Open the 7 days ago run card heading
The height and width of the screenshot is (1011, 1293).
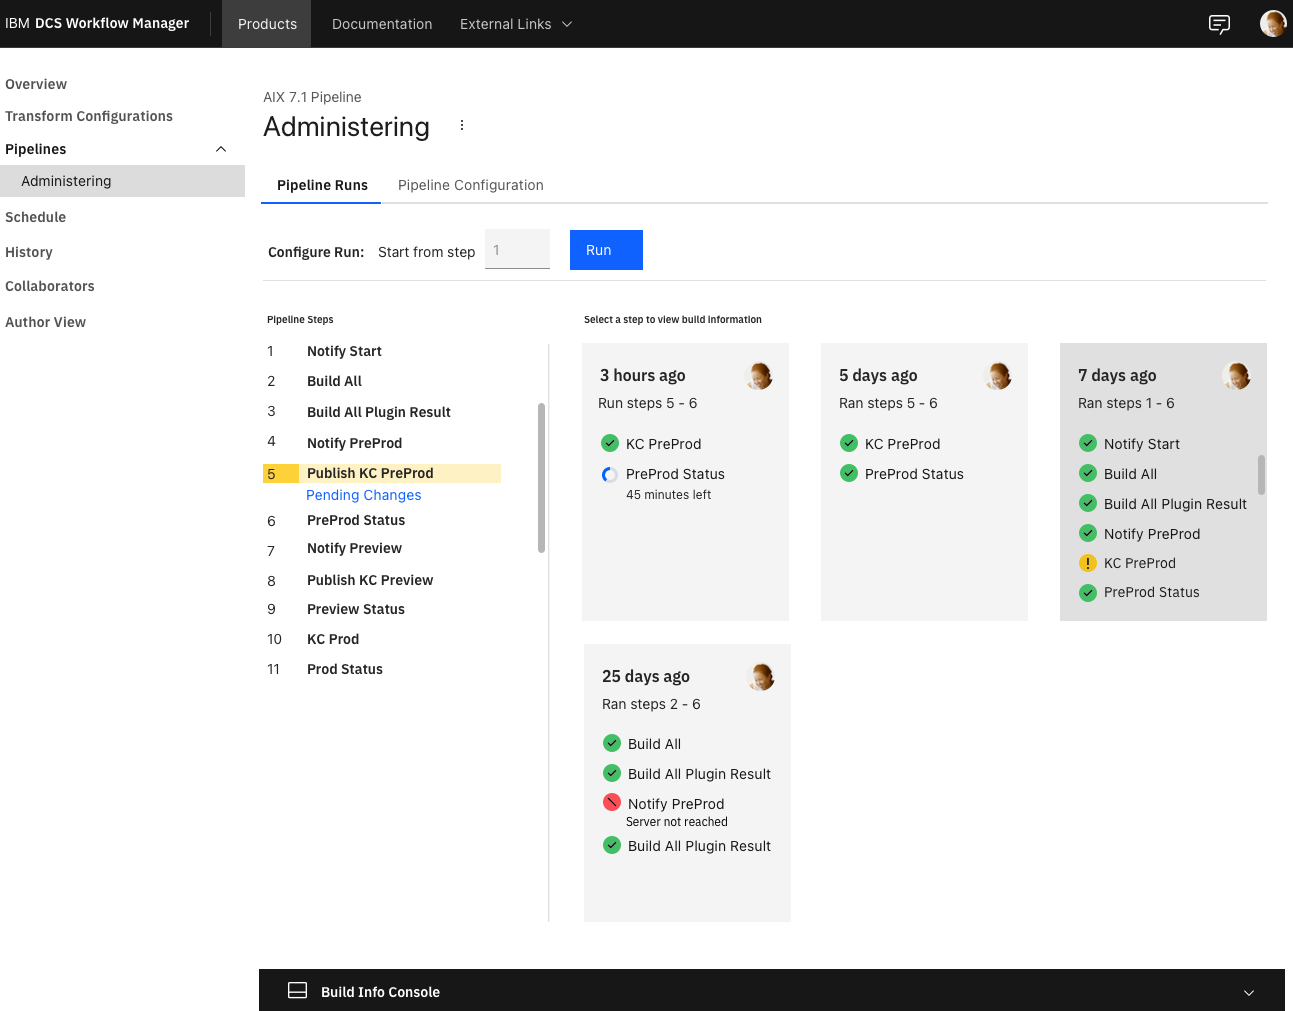point(1117,375)
